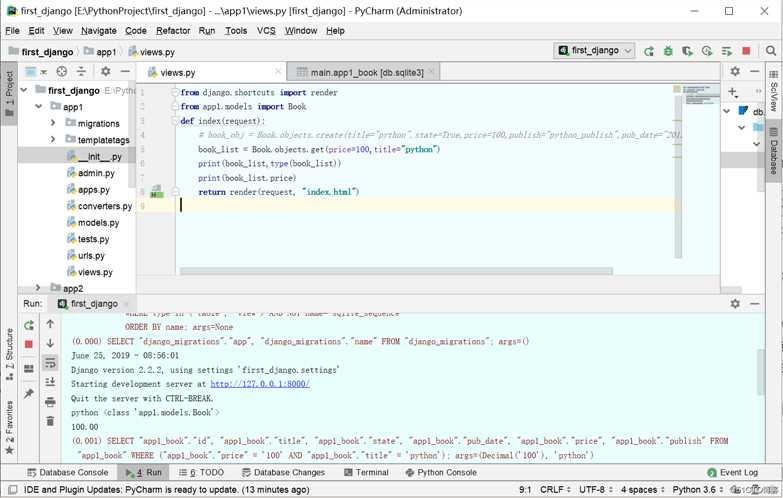This screenshot has width=783, height=498.
Task: Open the Python Console tool window
Action: coord(441,472)
